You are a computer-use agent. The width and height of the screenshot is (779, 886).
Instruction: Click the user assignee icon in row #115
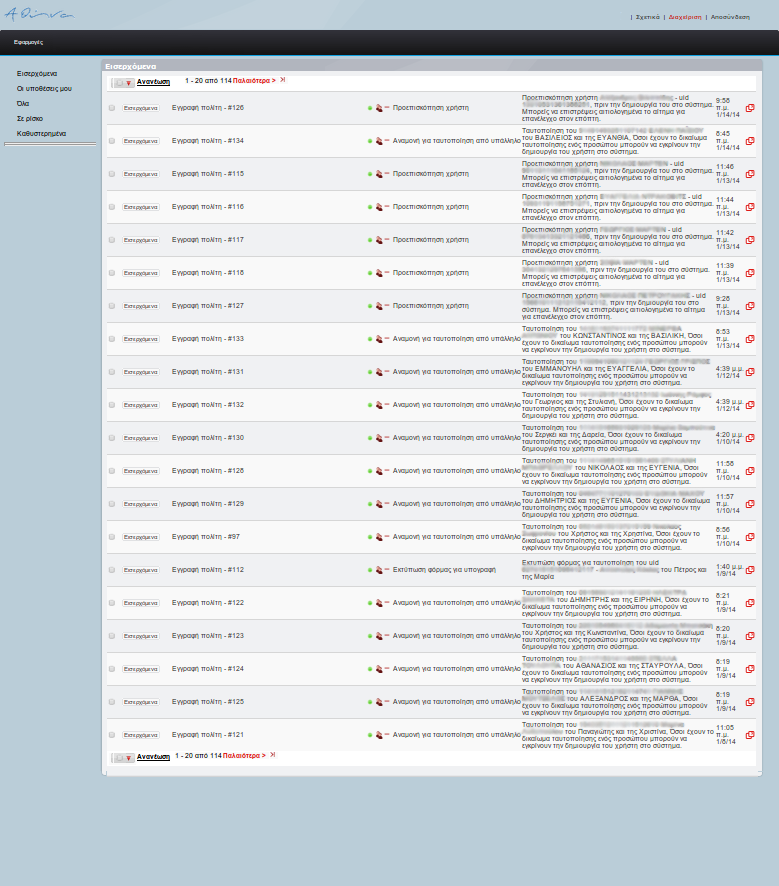click(x=379, y=174)
